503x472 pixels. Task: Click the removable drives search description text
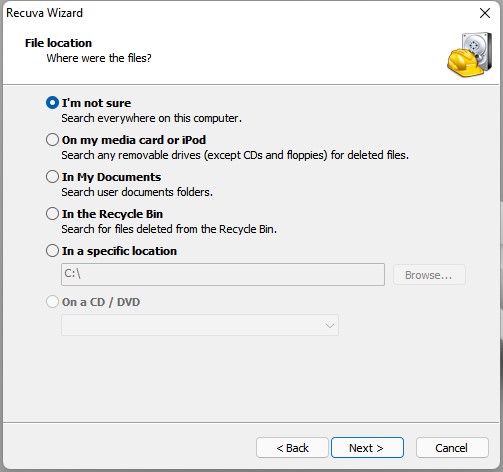(235, 155)
